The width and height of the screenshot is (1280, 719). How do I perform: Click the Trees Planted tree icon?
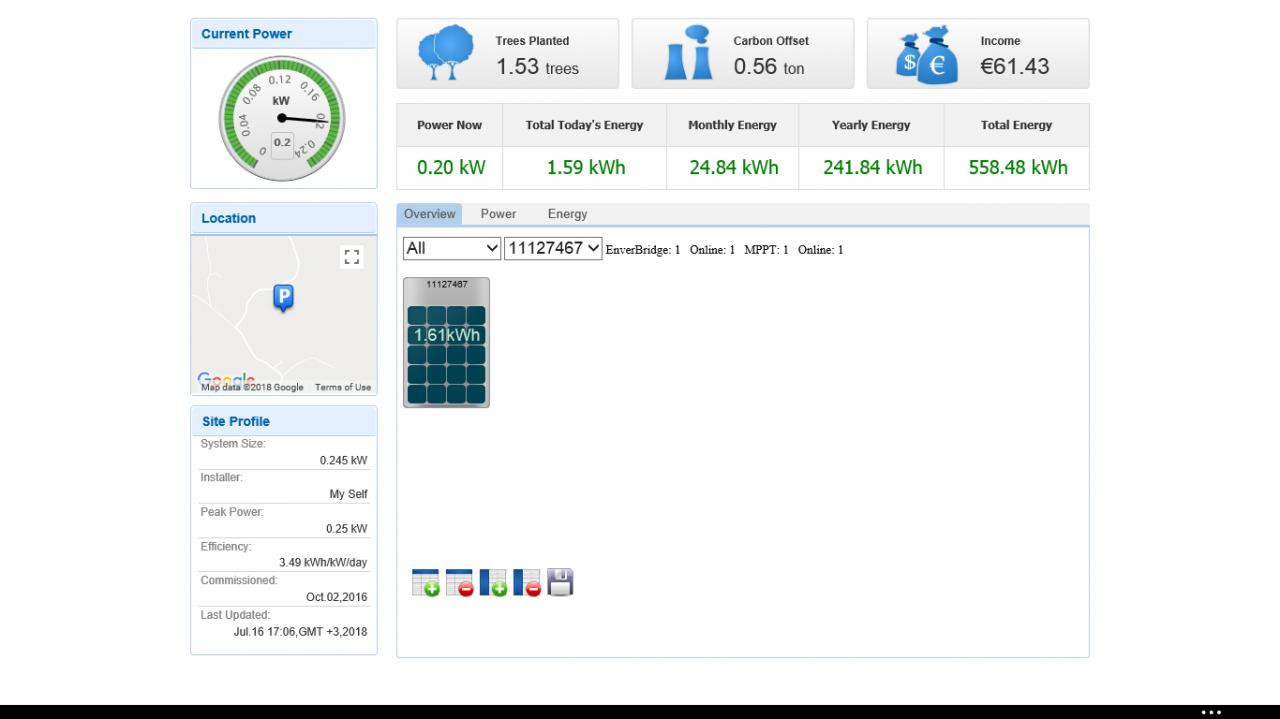[x=446, y=53]
